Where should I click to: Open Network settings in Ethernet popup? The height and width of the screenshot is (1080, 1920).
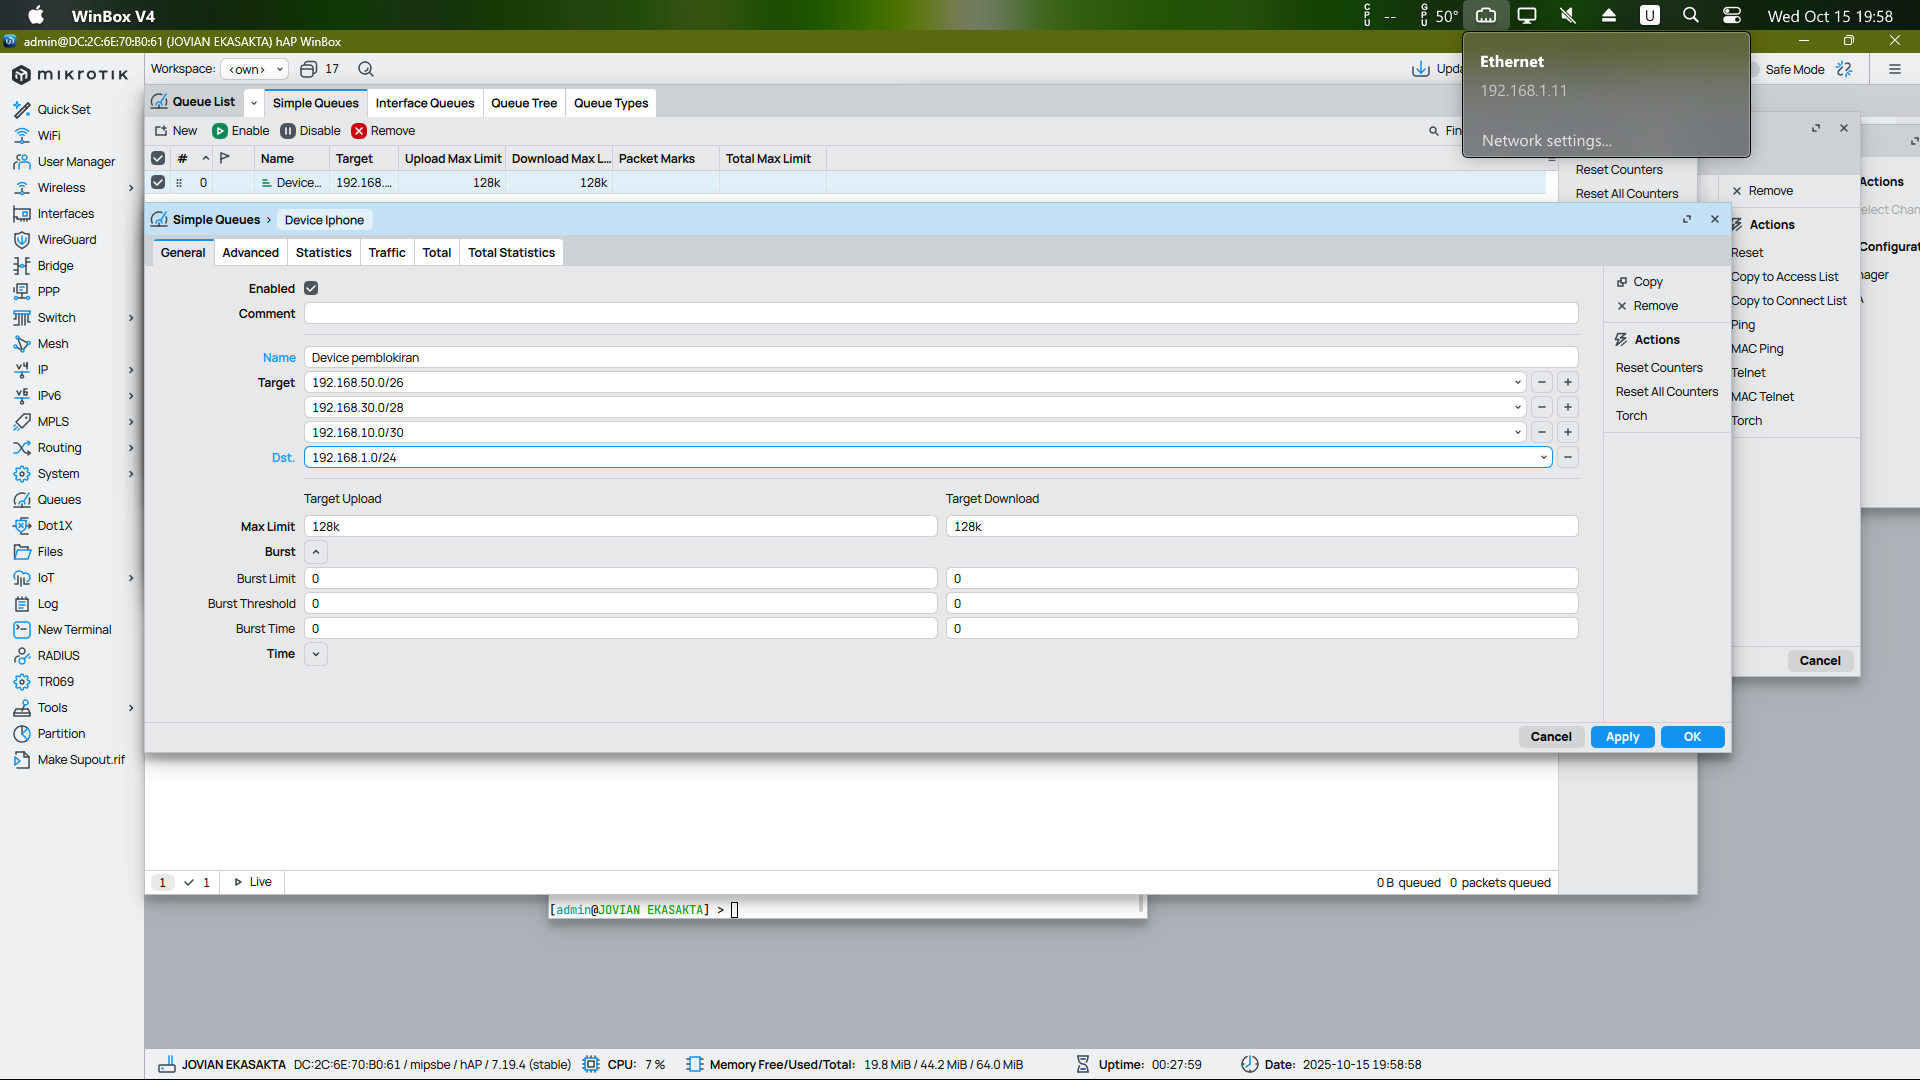coord(1546,141)
